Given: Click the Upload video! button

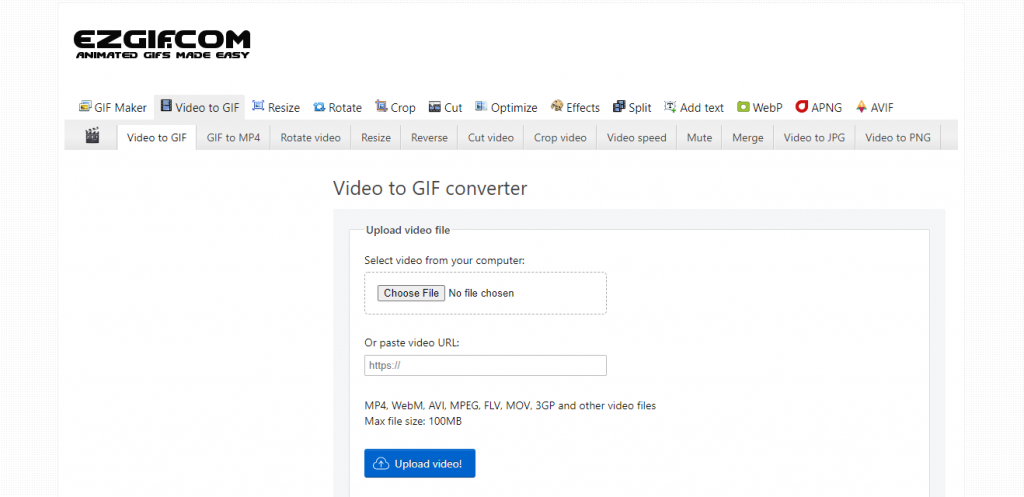Looking at the screenshot, I should [x=420, y=463].
